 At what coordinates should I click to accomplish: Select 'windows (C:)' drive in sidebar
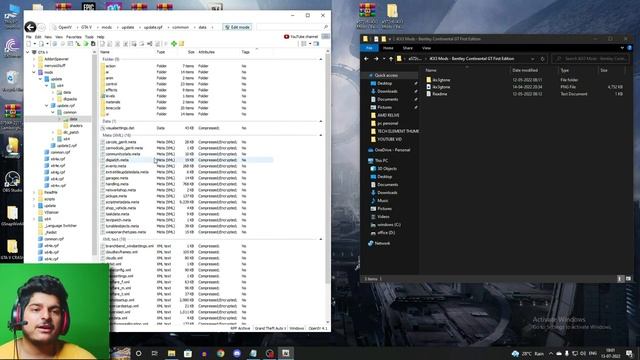[x=385, y=225]
